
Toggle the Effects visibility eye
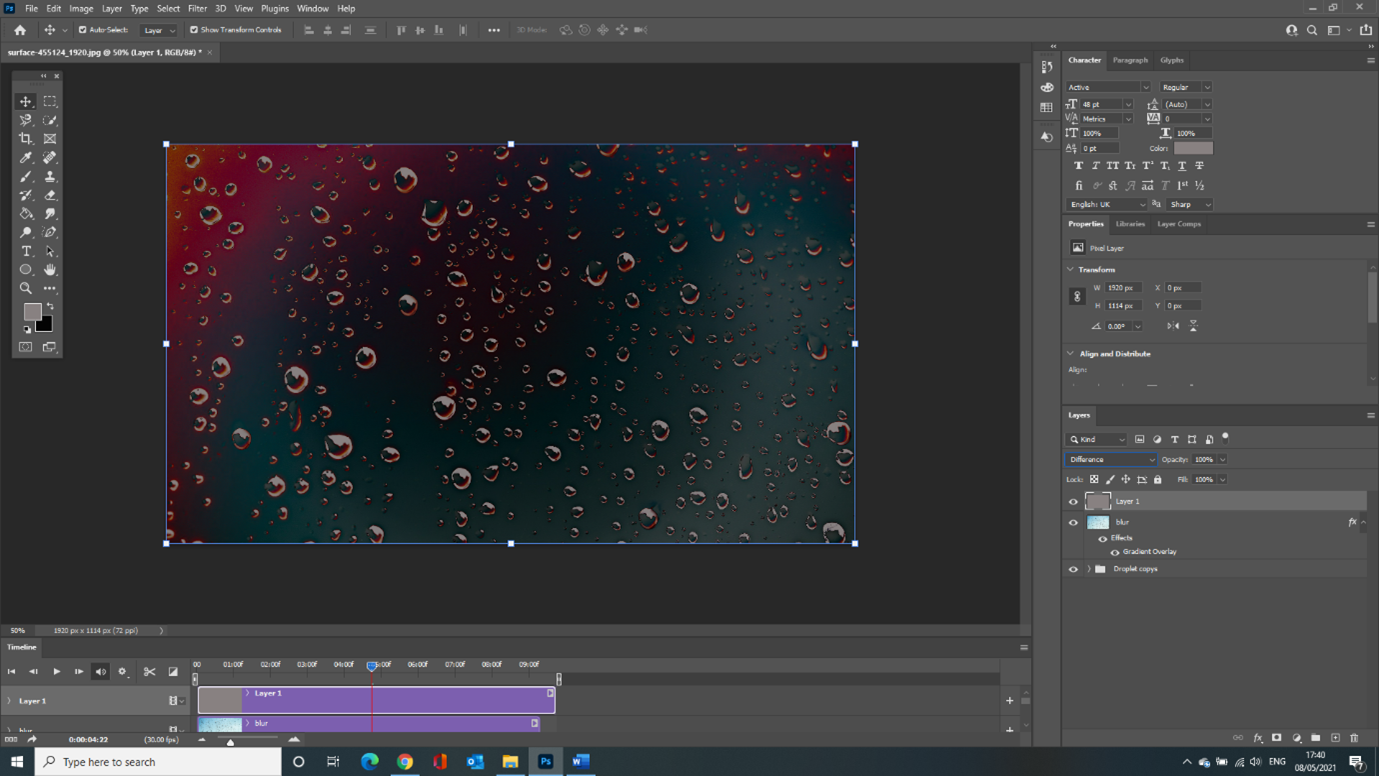1103,538
